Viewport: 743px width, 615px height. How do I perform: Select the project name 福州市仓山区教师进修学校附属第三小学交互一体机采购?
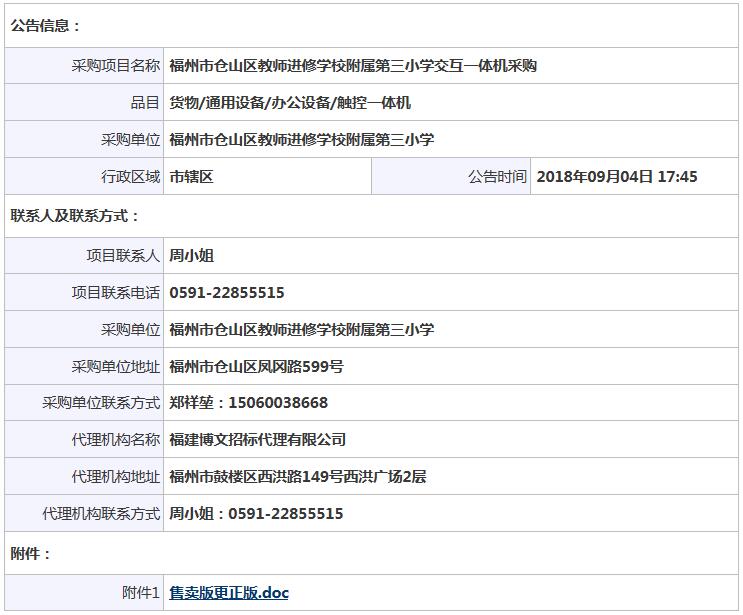click(x=353, y=65)
